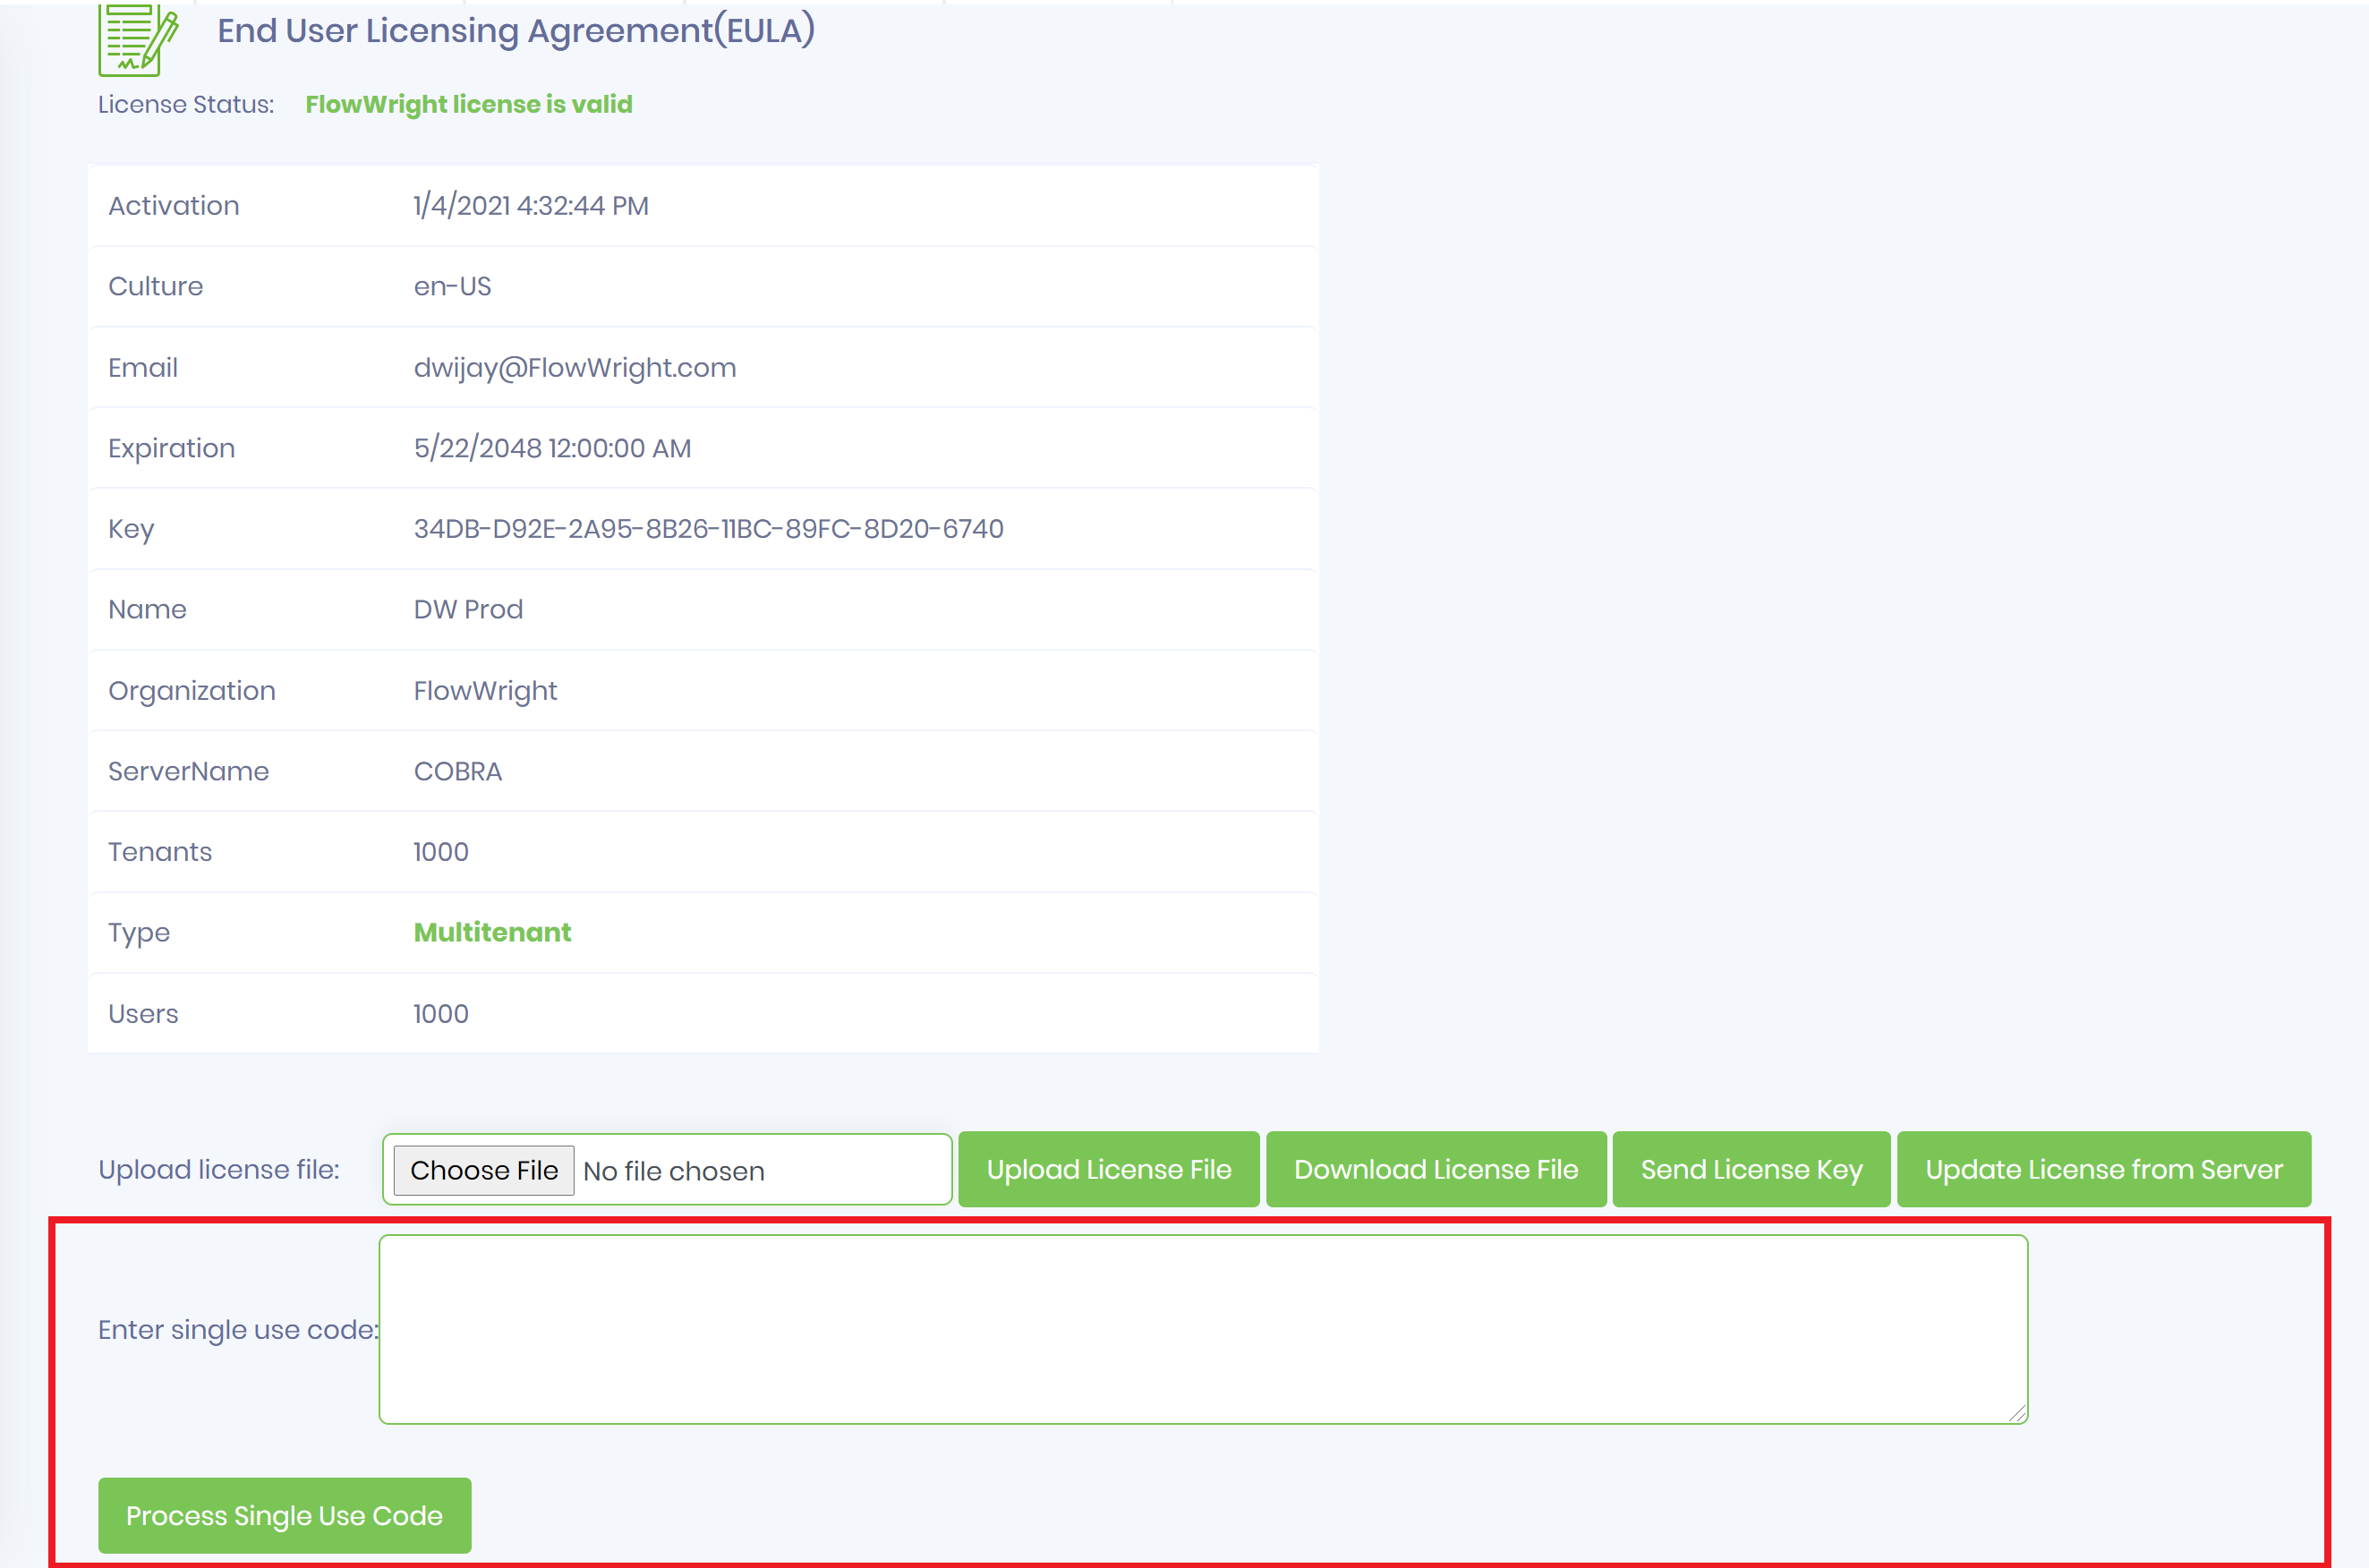
Task: Click the Multitenant type label
Action: click(492, 932)
